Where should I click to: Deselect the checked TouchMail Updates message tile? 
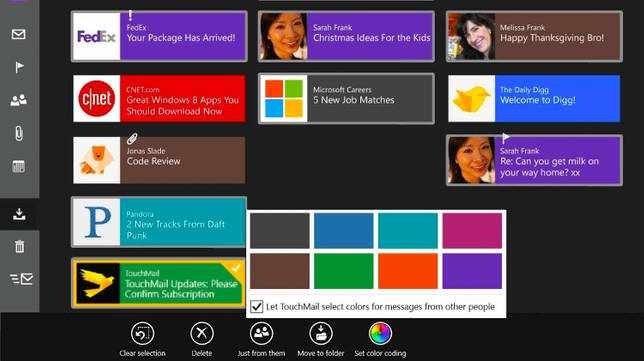[159, 284]
